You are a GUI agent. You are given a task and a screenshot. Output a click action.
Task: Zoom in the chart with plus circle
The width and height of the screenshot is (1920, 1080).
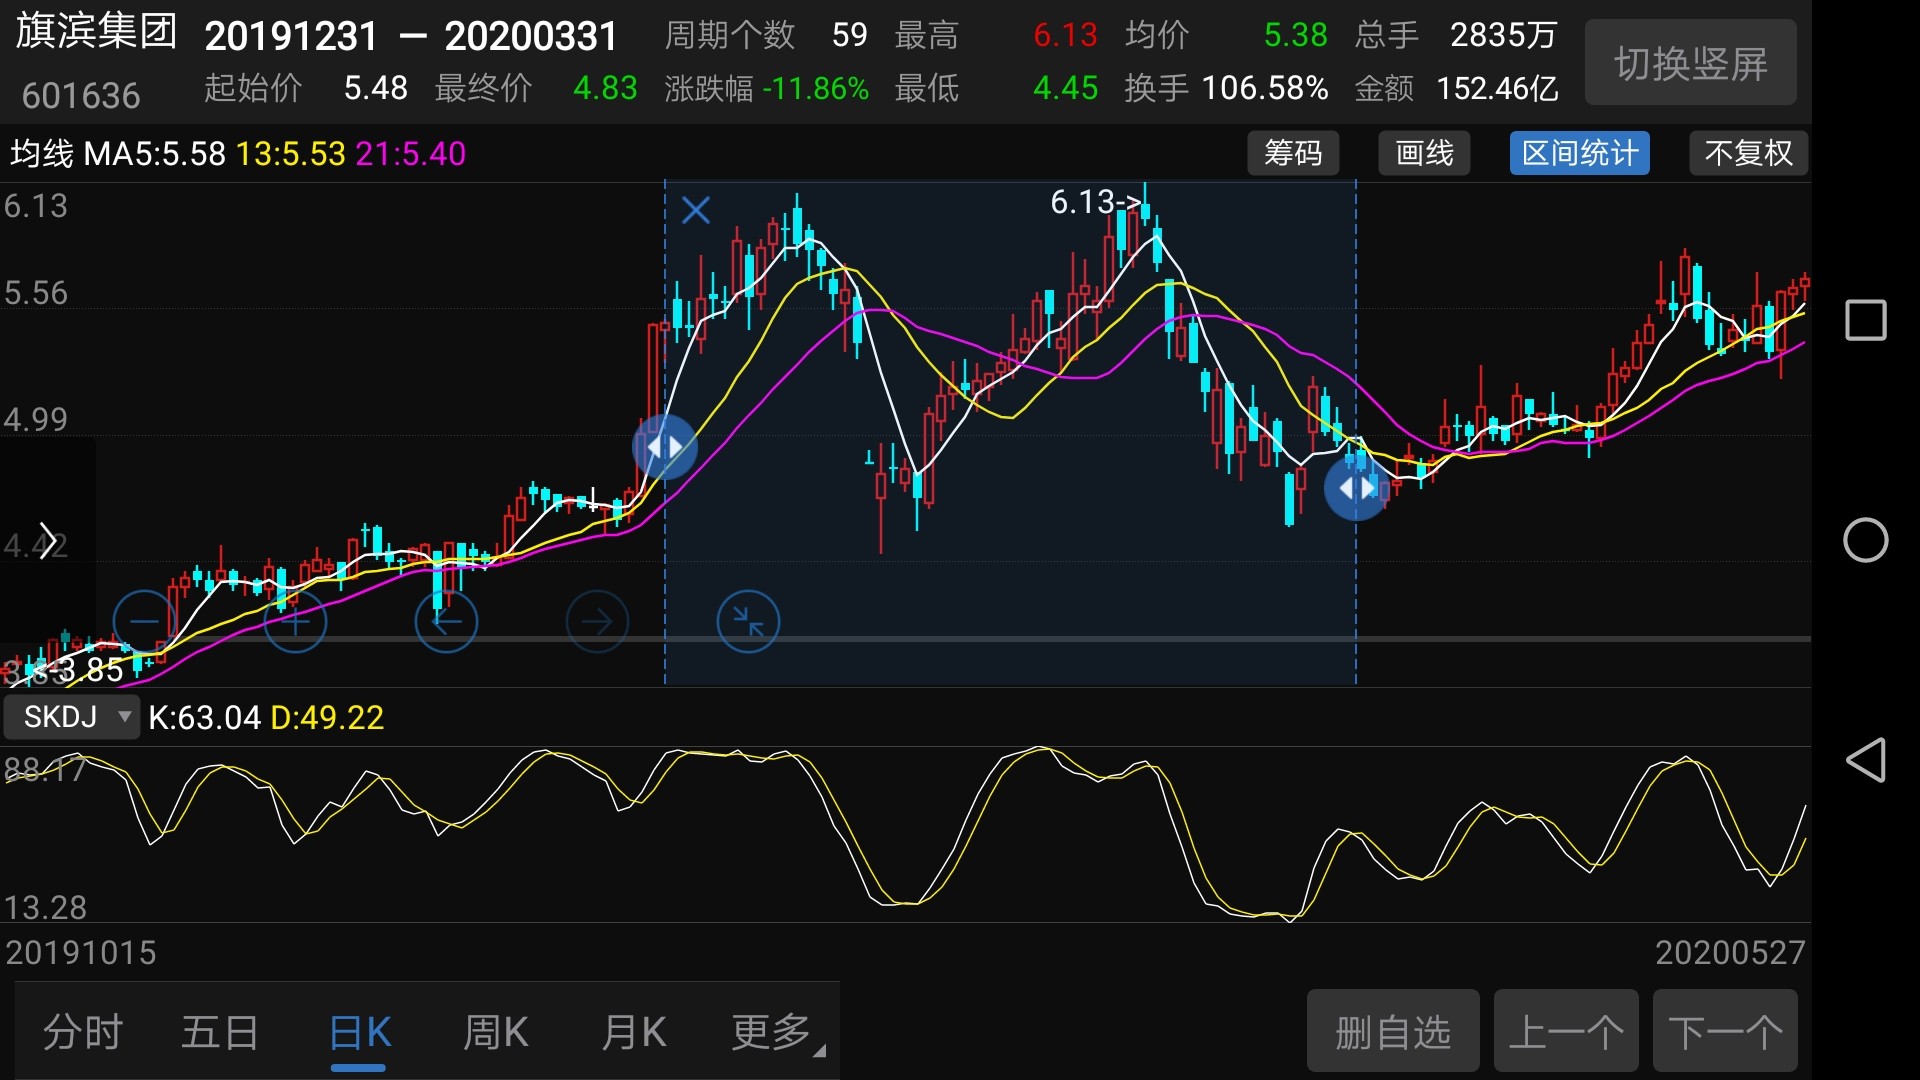click(295, 621)
